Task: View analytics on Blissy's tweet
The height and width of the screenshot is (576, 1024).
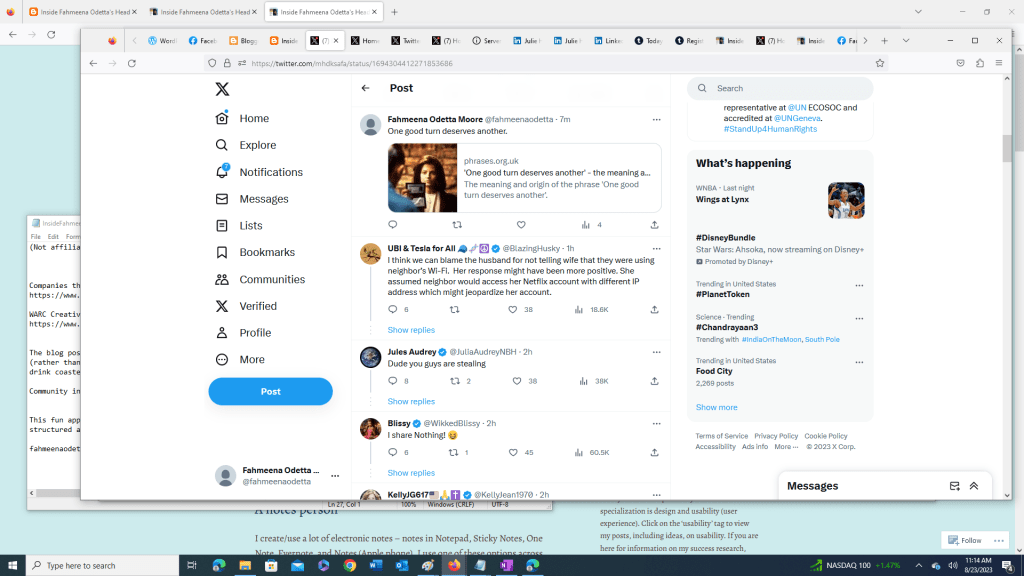Action: coord(580,452)
